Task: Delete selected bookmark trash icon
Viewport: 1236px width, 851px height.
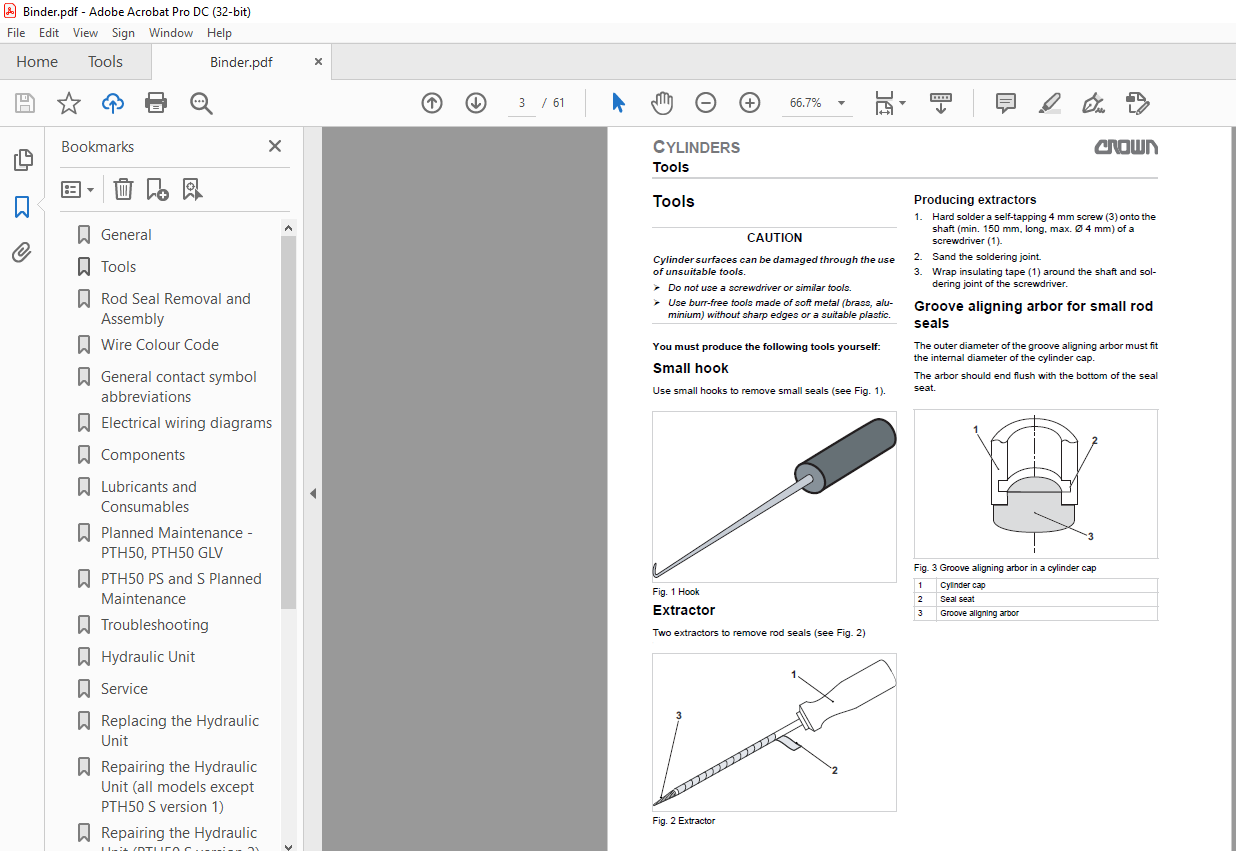Action: [x=123, y=189]
